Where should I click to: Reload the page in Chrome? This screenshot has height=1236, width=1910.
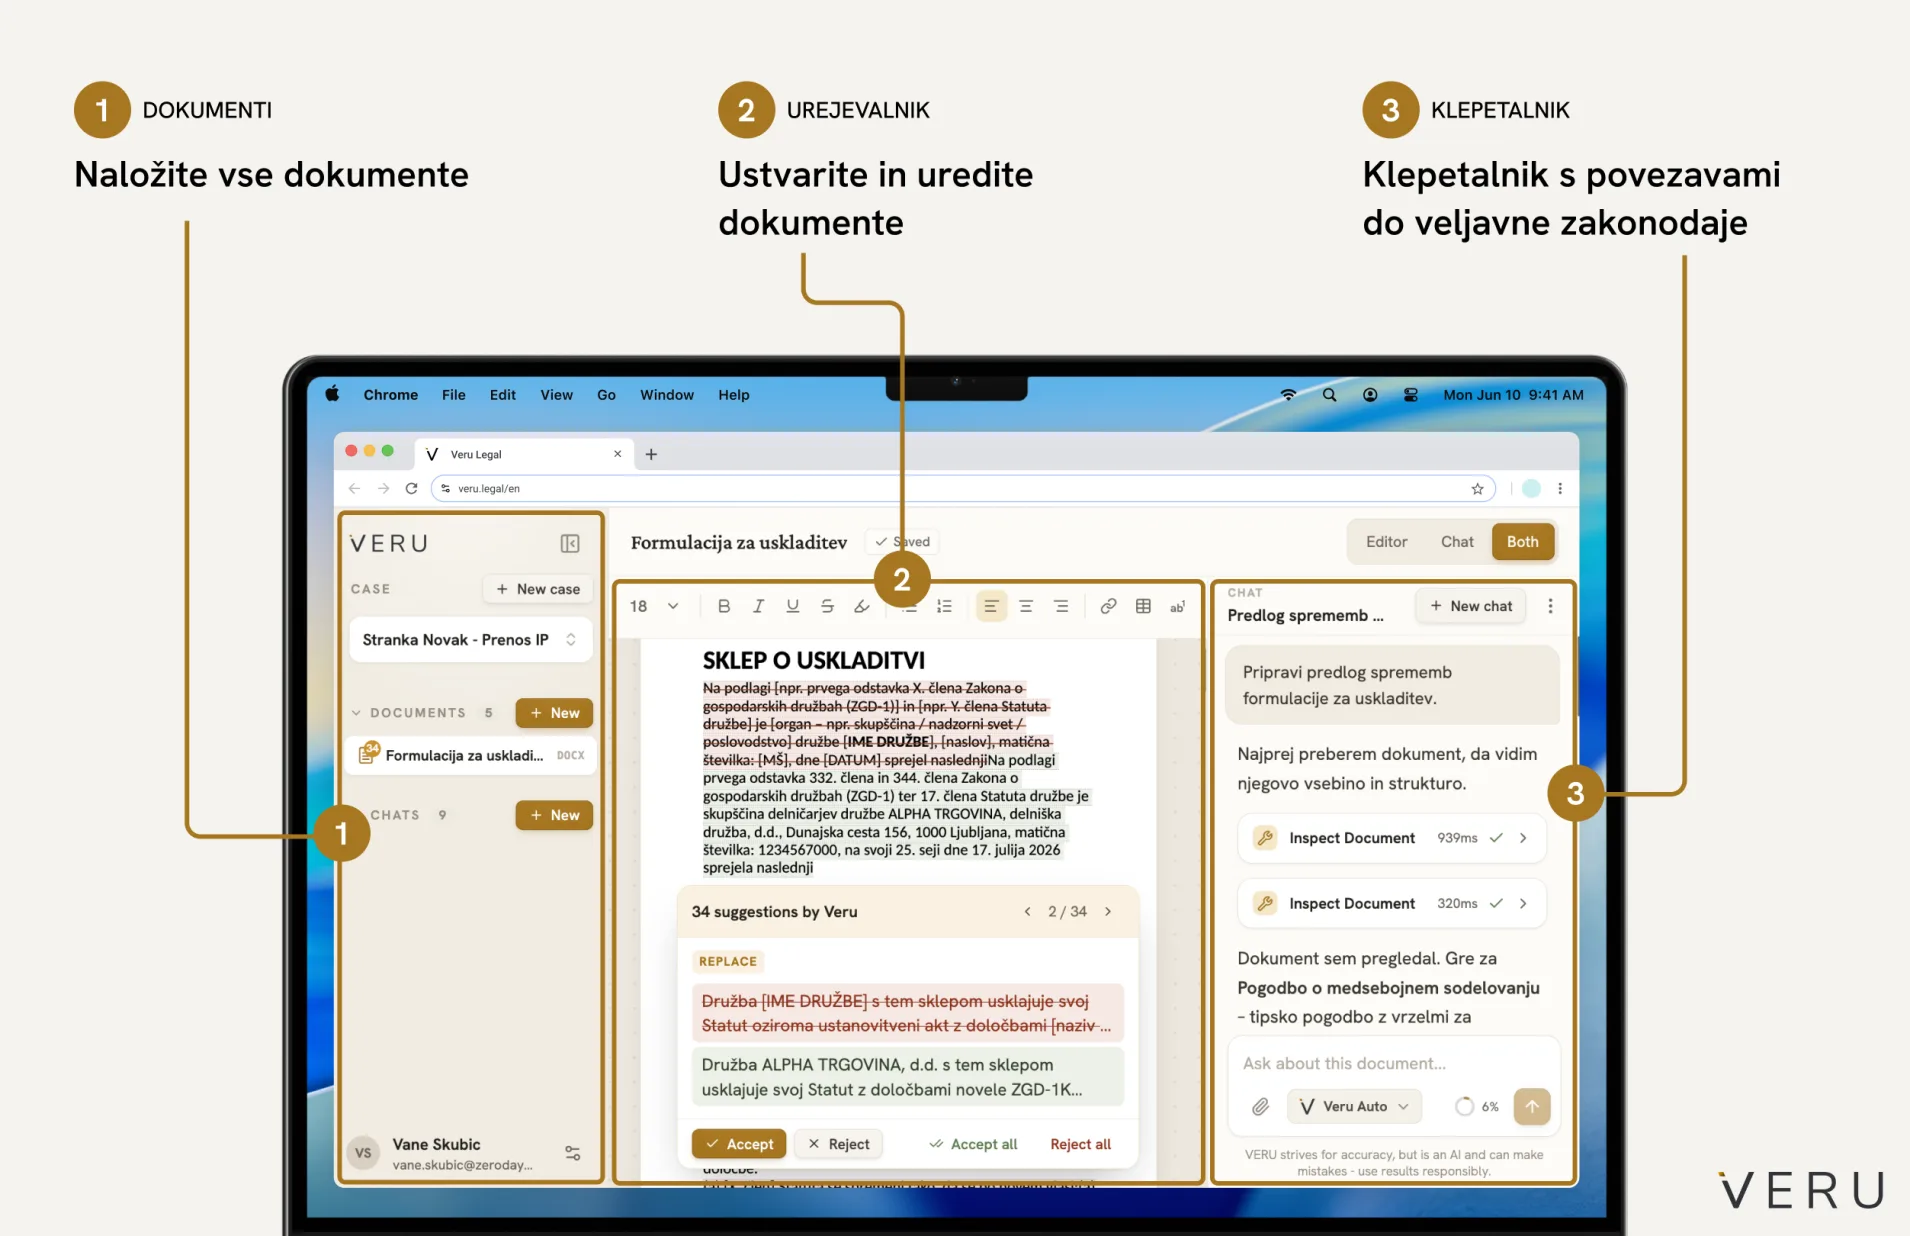click(411, 488)
